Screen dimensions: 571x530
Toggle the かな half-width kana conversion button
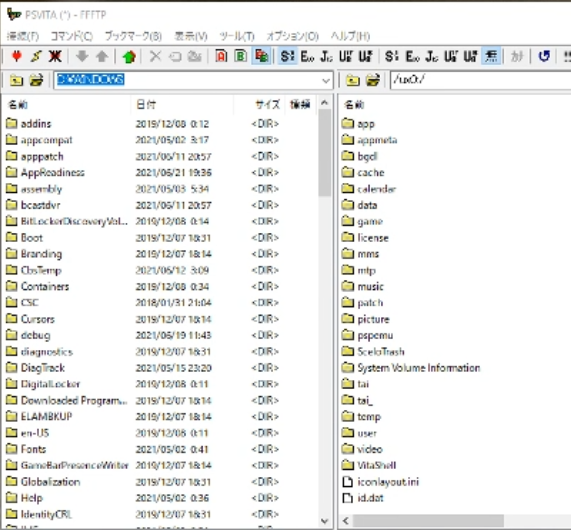(517, 56)
